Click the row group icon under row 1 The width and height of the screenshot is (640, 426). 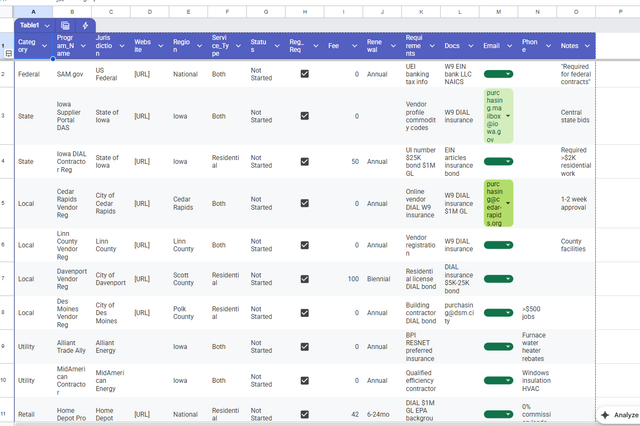coord(8,53)
